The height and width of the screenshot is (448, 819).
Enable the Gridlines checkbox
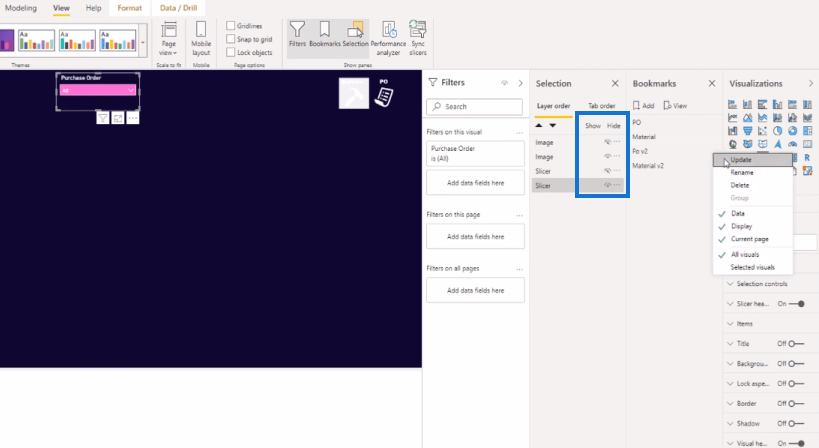point(231,25)
